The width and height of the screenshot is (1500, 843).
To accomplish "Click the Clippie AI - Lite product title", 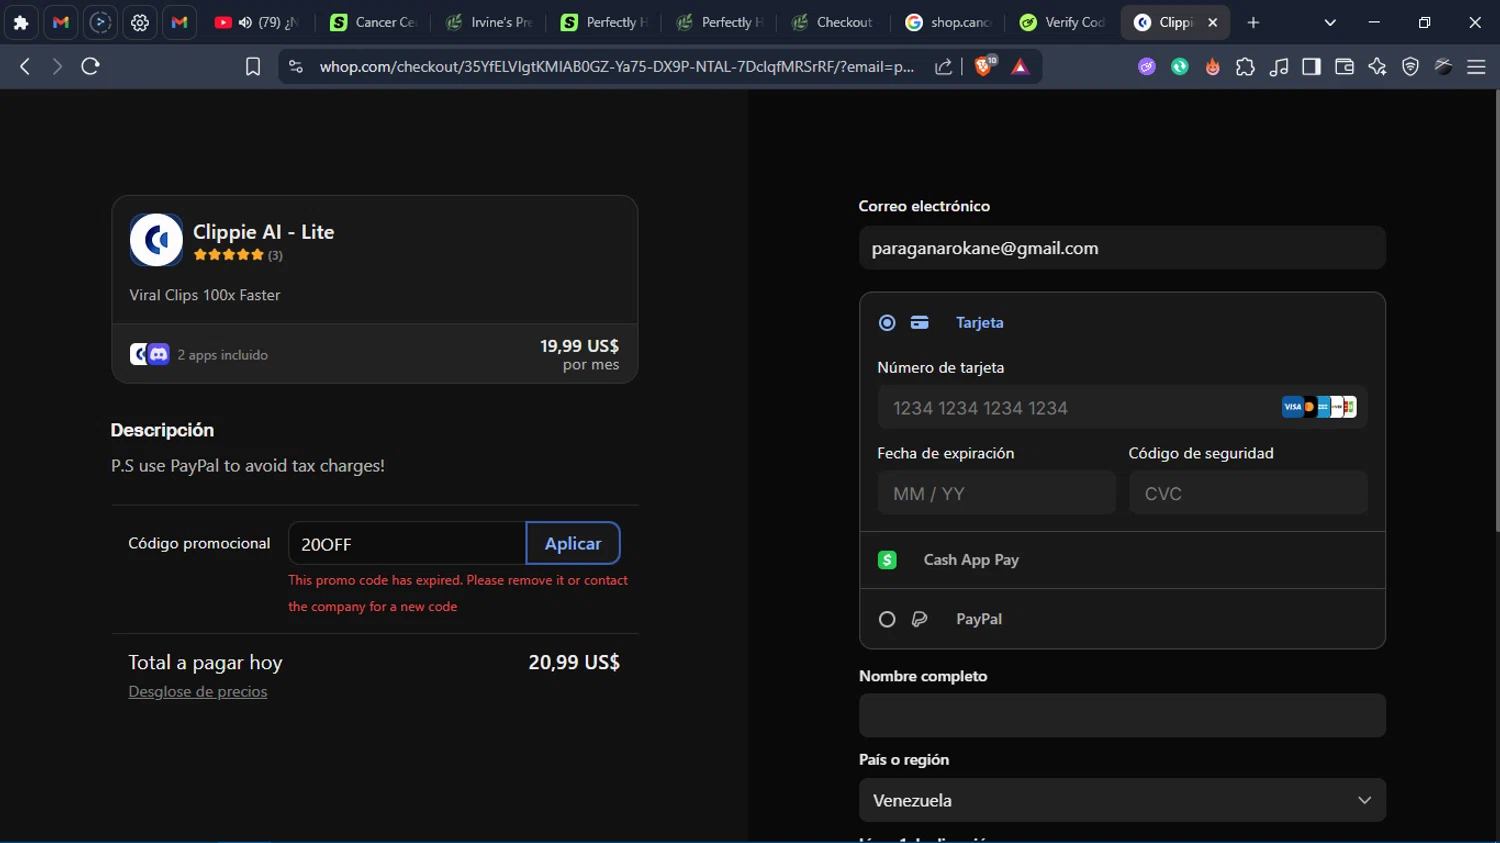I will click(x=263, y=232).
